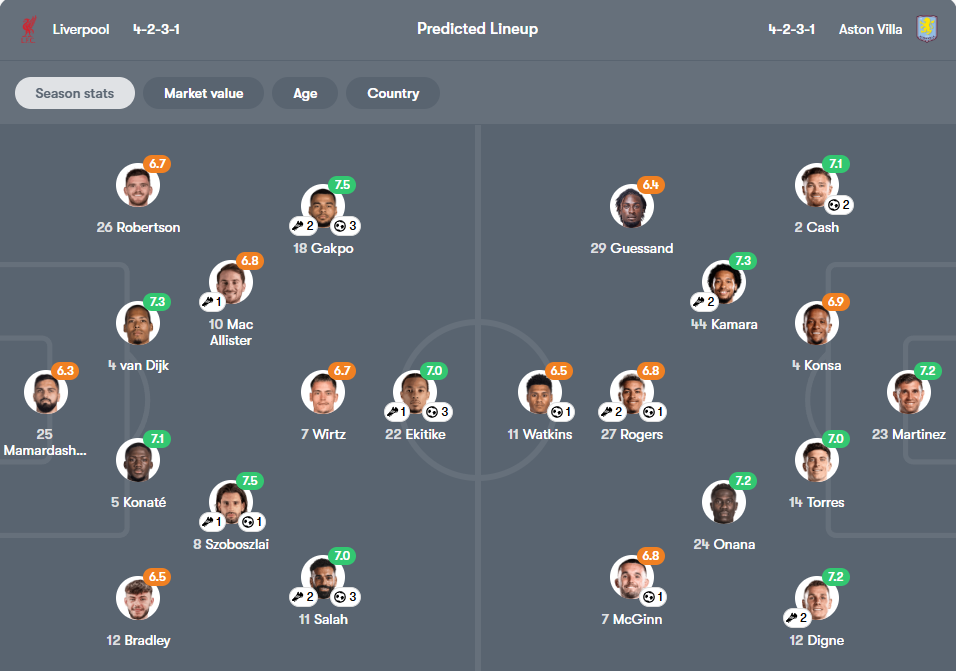The width and height of the screenshot is (956, 671).
Task: Open Martinez's goalkeeper photo
Action: coord(908,393)
